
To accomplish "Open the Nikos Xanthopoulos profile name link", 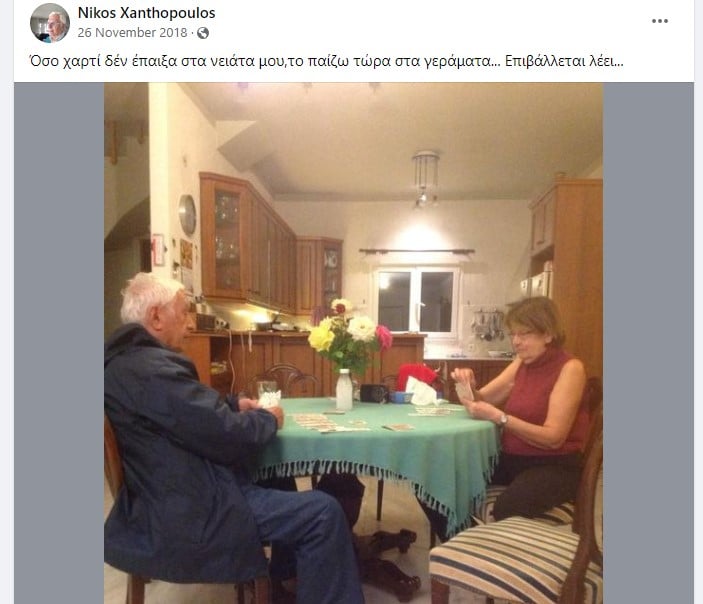I will (146, 13).
